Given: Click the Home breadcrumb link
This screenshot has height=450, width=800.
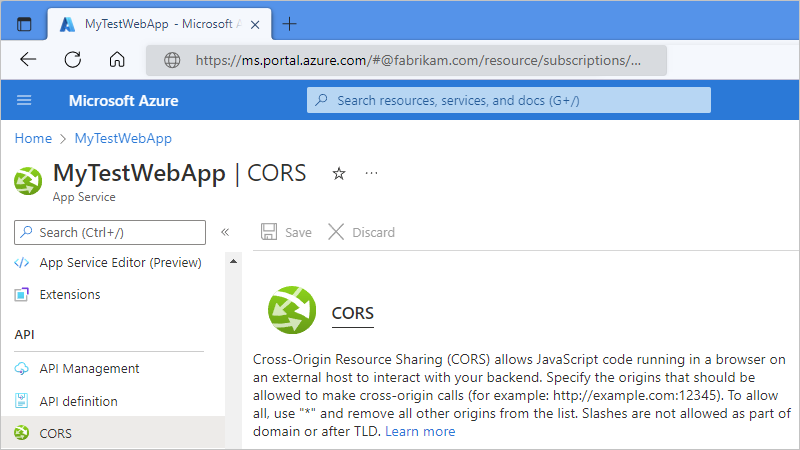Looking at the screenshot, I should [x=33, y=138].
